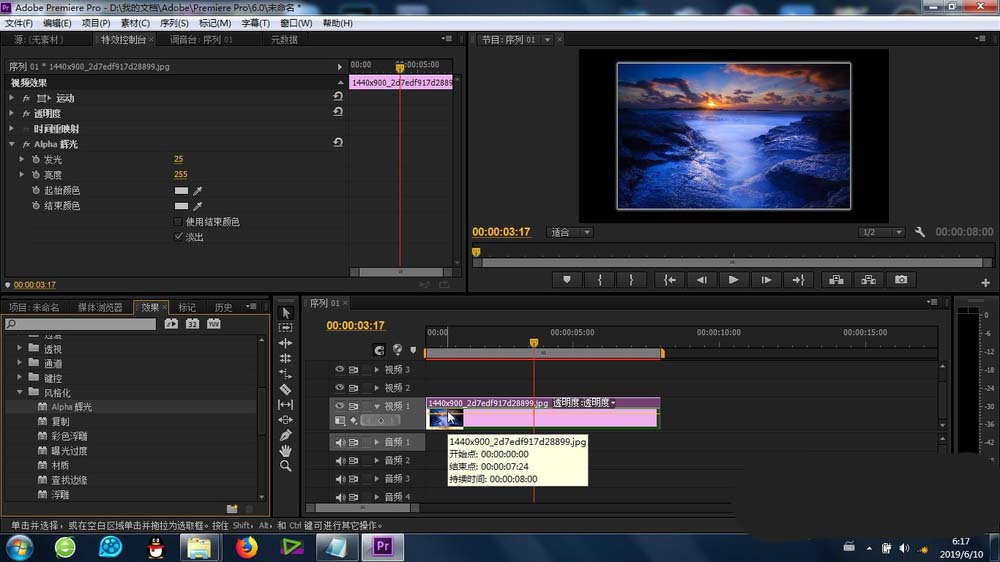Reset the 运动 effect
This screenshot has width=1000, height=562.
coord(338,96)
